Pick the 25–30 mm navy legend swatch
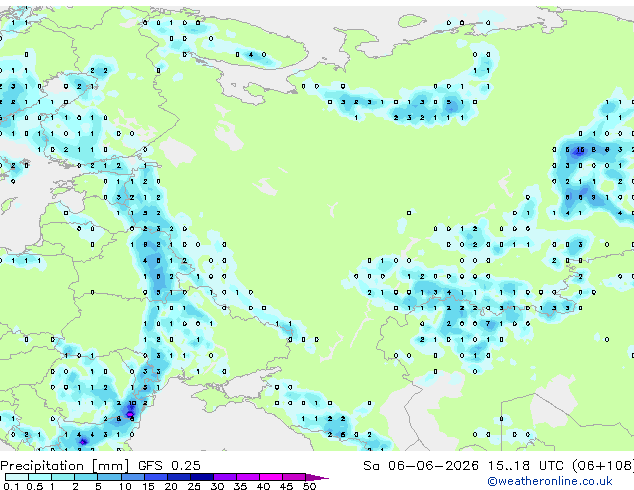 tap(201, 477)
